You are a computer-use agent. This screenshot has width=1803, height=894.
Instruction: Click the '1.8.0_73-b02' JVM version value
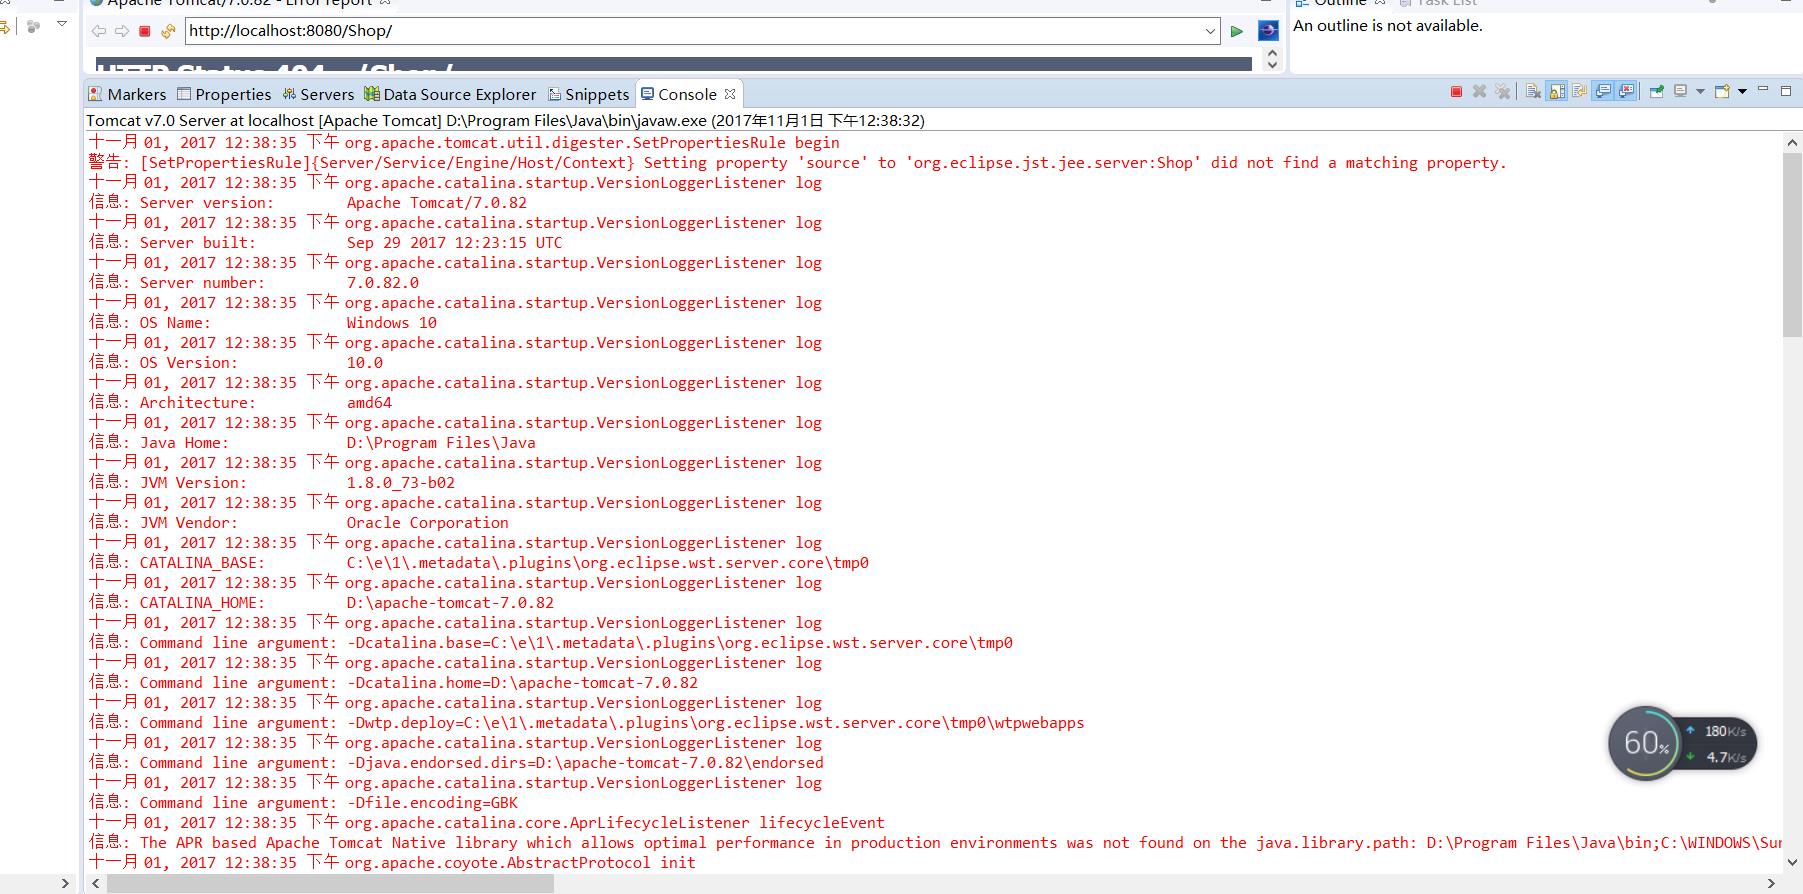click(x=401, y=483)
